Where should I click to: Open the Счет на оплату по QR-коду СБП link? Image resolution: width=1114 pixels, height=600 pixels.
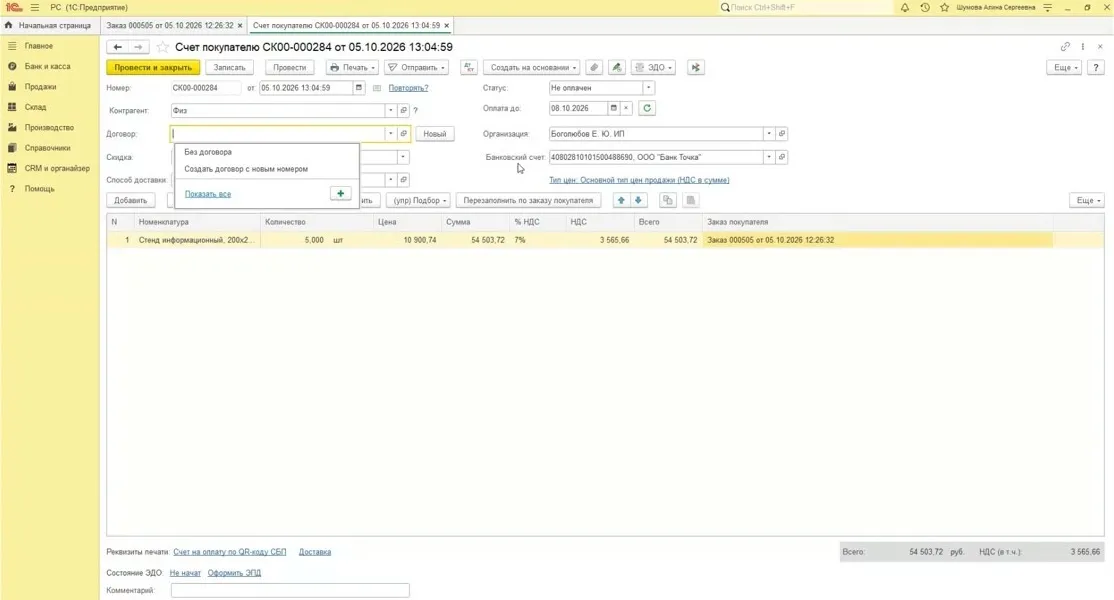229,552
